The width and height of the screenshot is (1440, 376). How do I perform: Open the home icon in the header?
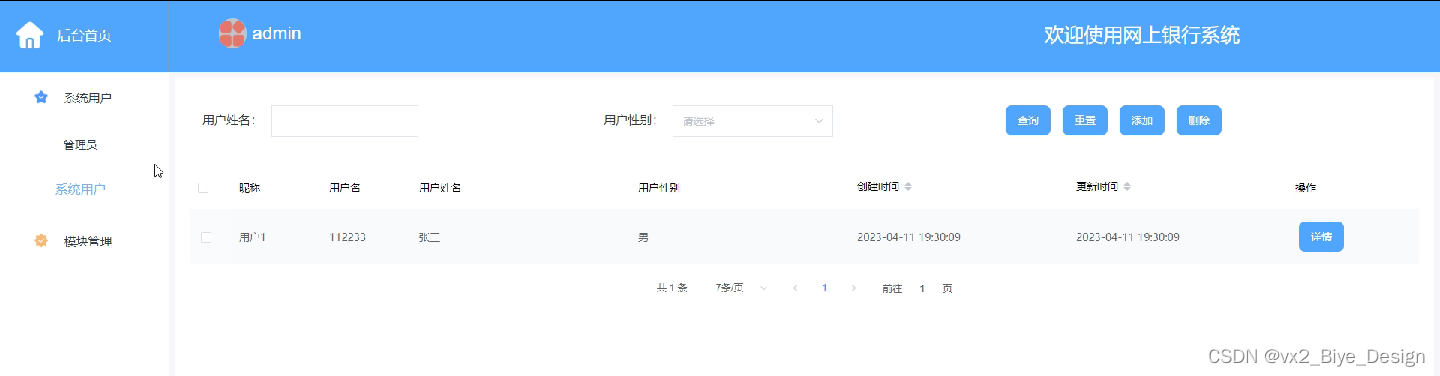click(x=30, y=35)
